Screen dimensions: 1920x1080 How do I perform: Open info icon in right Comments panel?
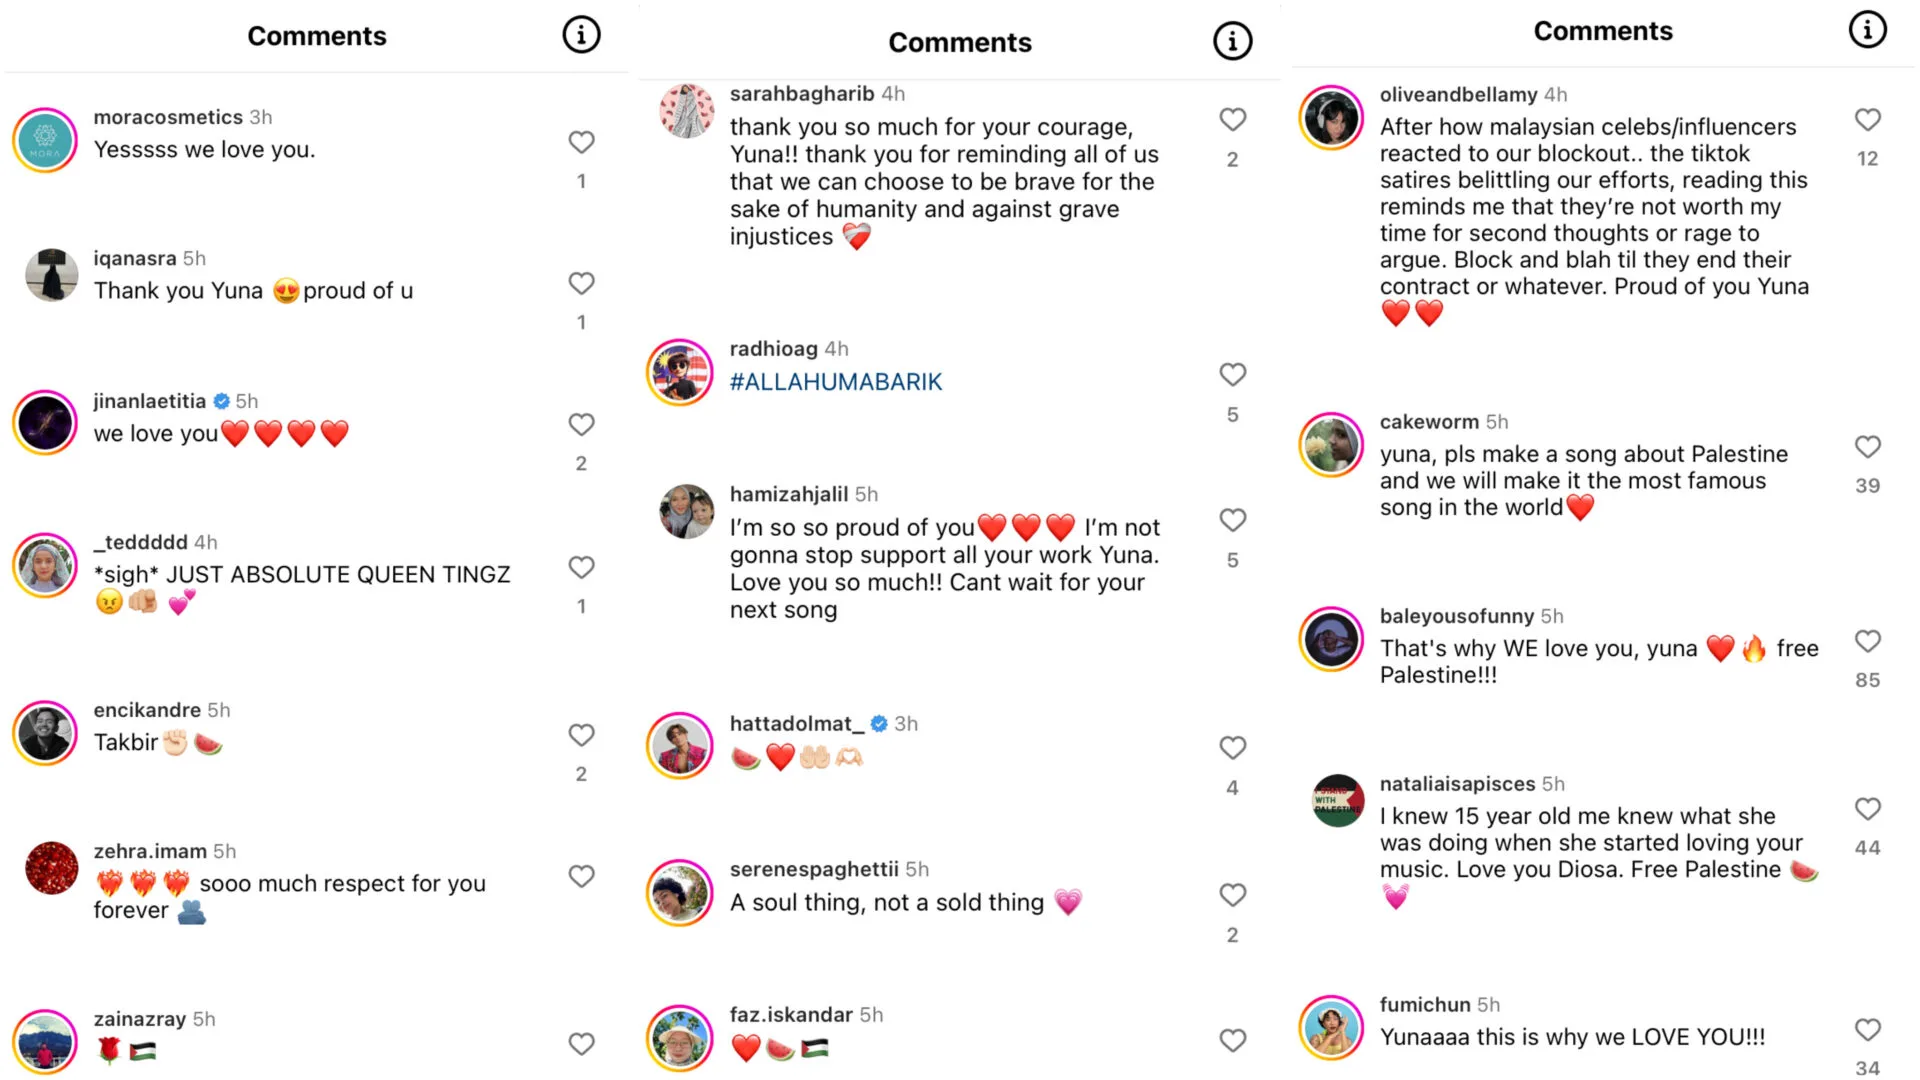pyautogui.click(x=1867, y=30)
